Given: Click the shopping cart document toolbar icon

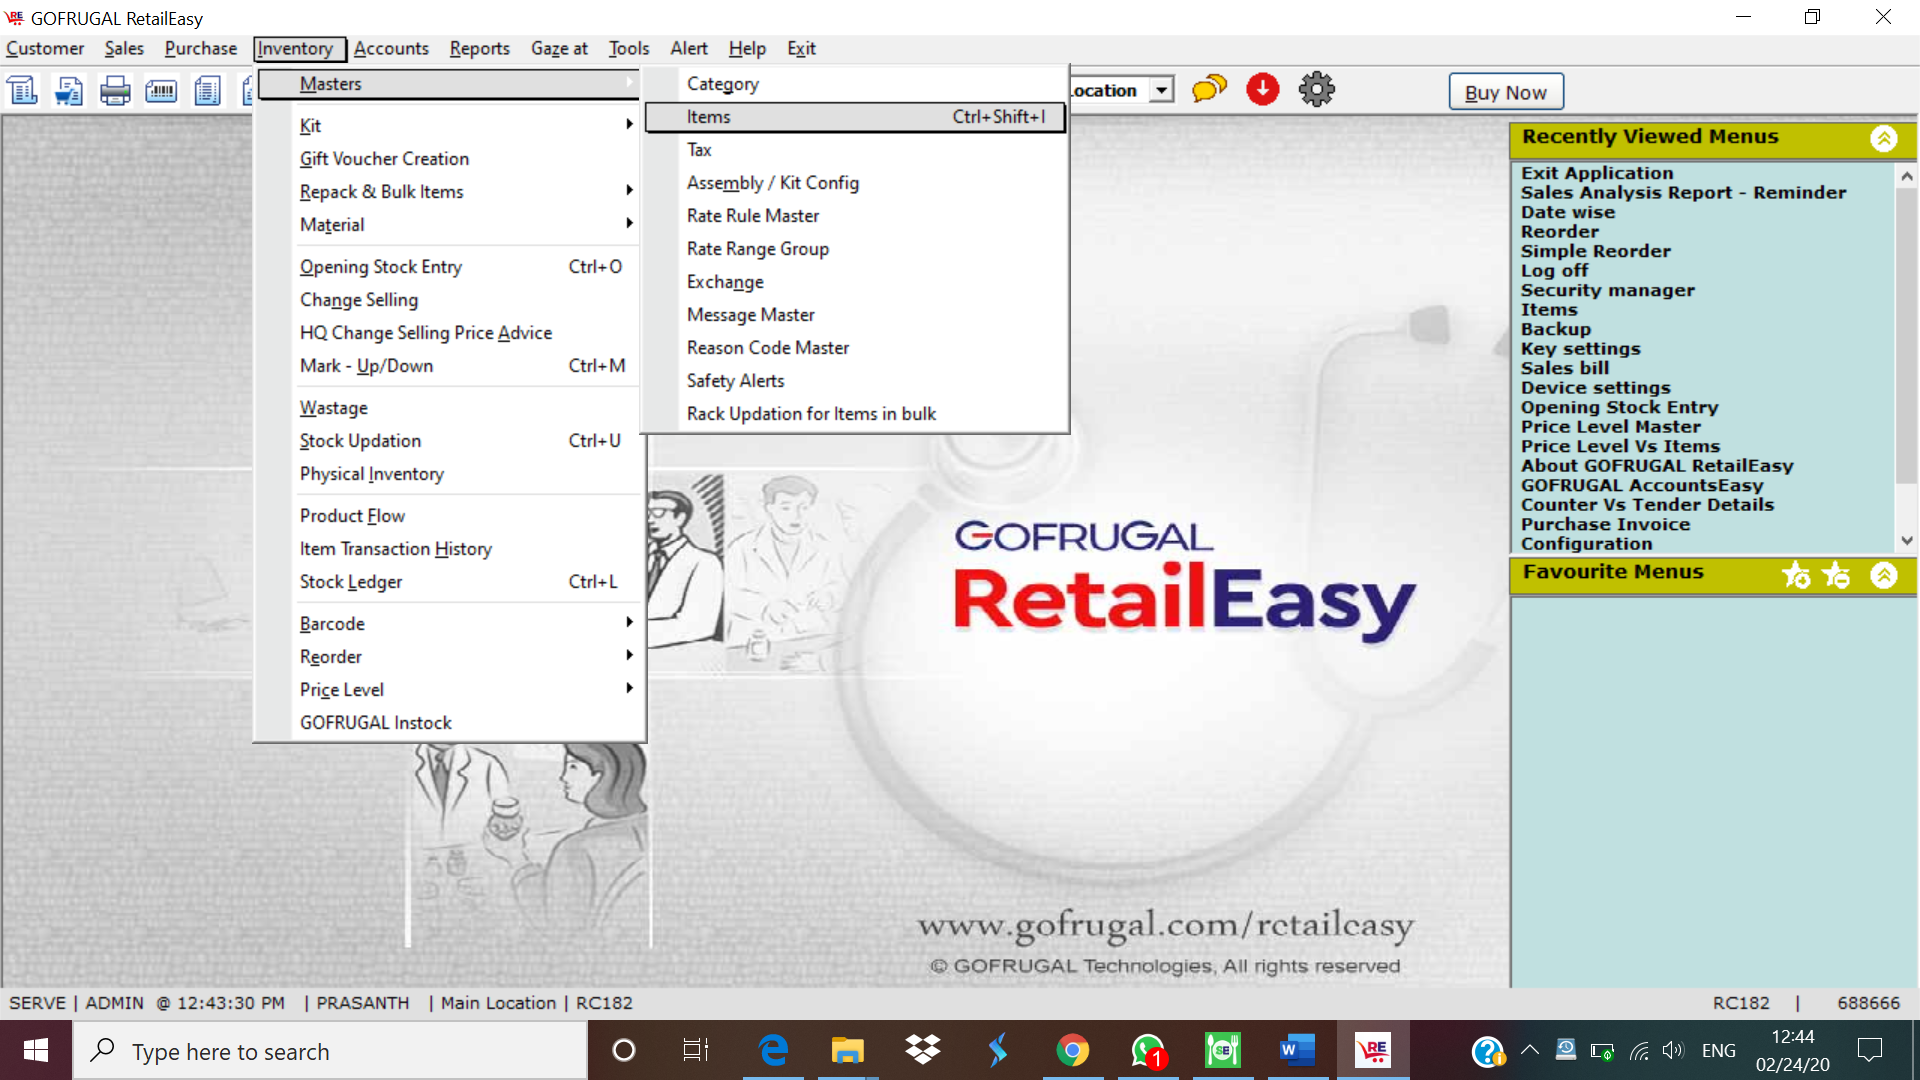Looking at the screenshot, I should [69, 91].
